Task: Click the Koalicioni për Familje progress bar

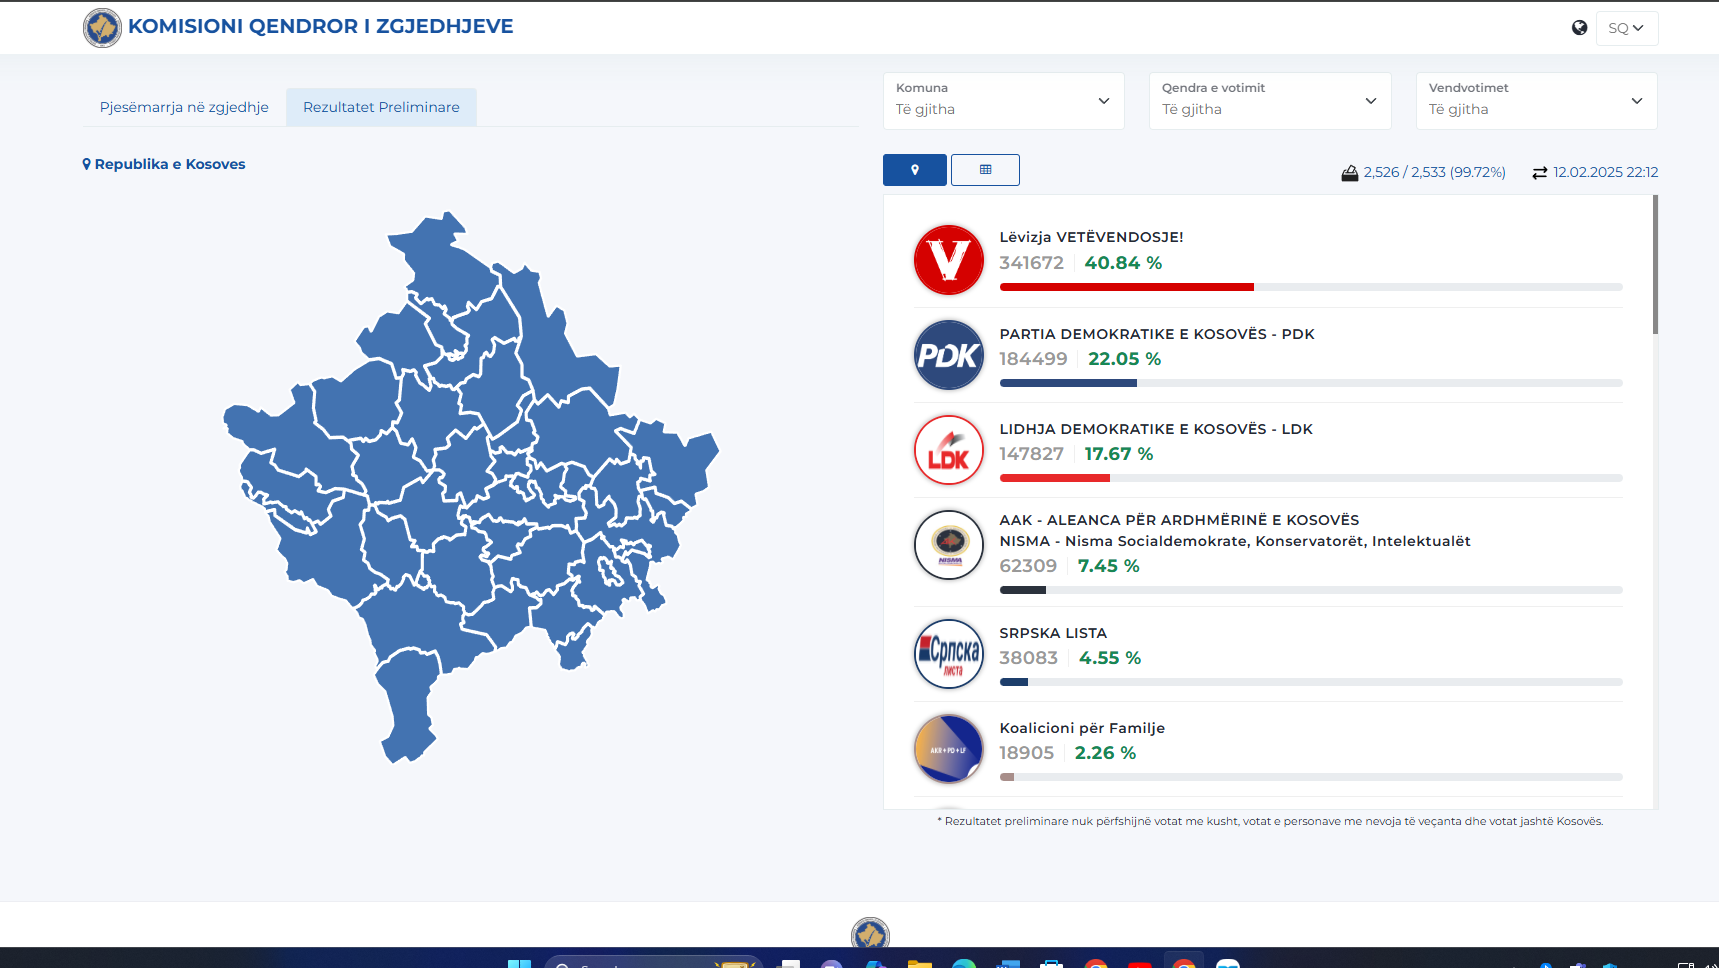Action: click(1006, 777)
